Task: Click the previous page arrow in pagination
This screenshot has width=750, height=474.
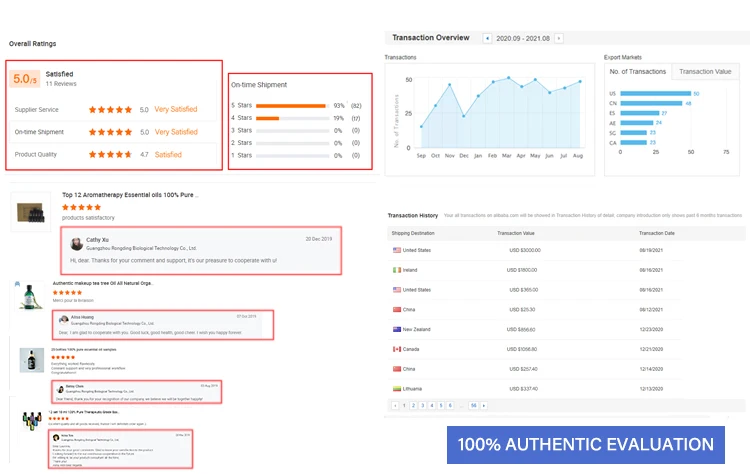Action: click(x=394, y=405)
